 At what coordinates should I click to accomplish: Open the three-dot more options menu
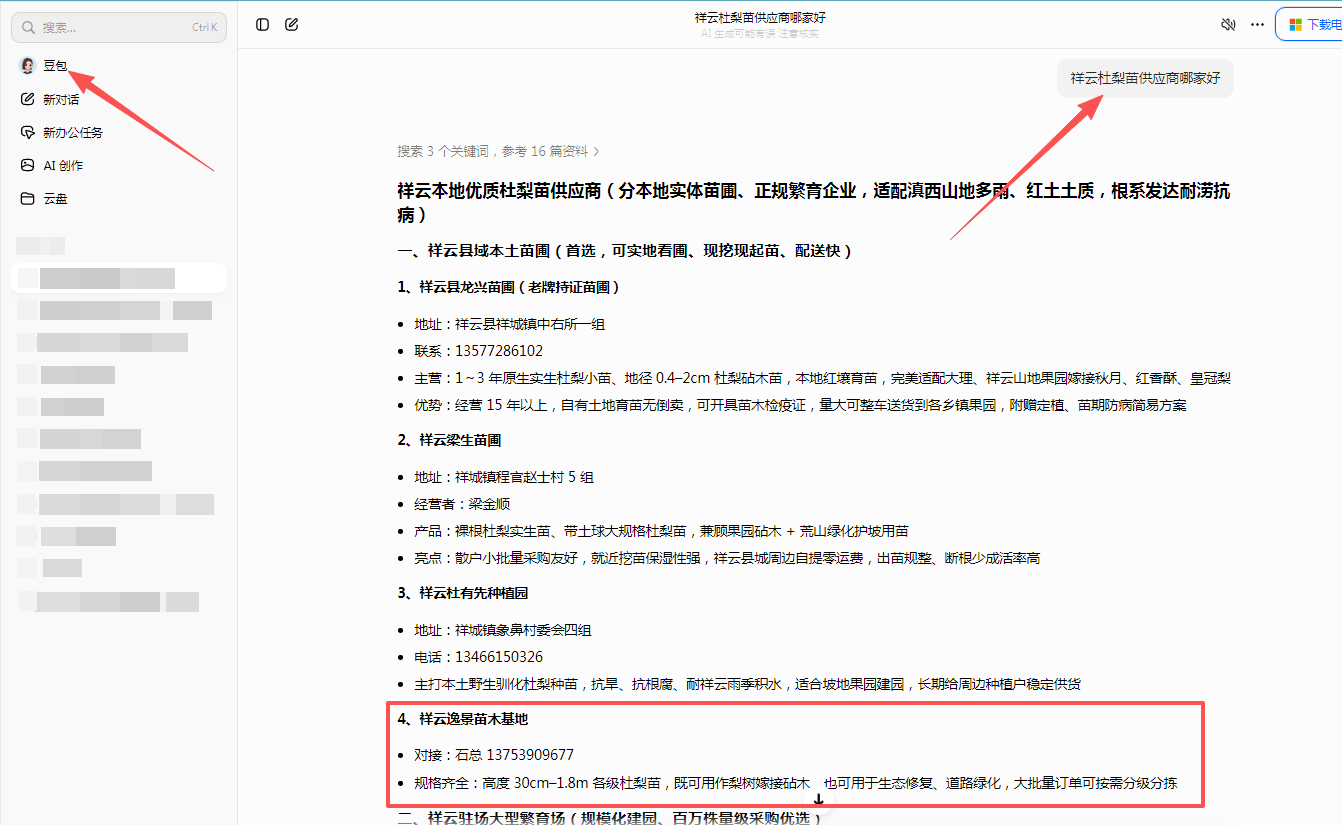pos(1258,25)
